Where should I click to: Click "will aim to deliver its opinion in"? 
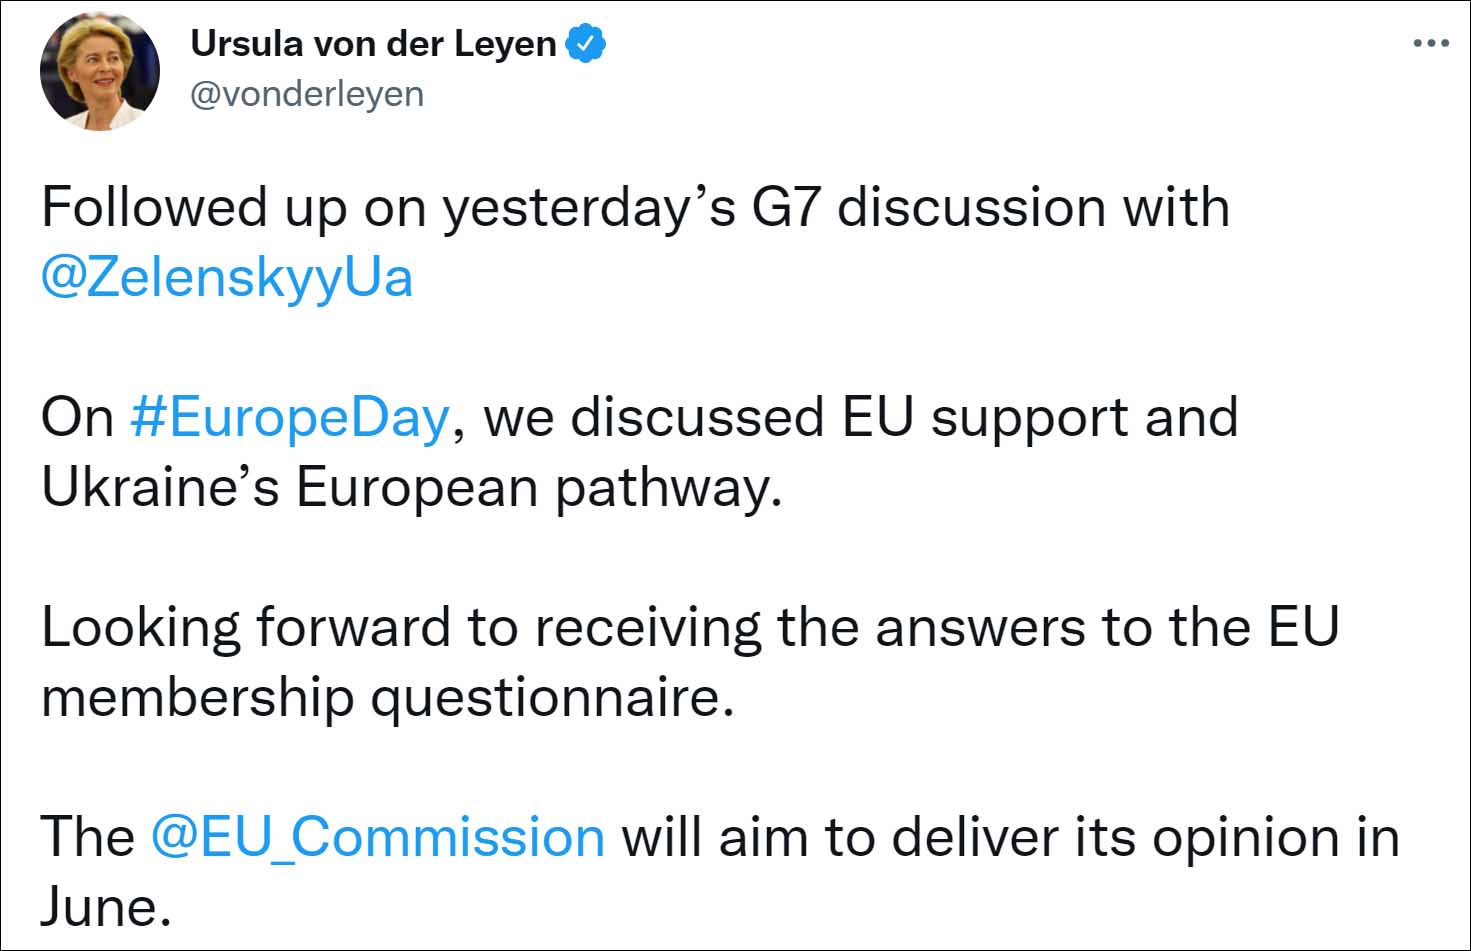click(x=1010, y=837)
